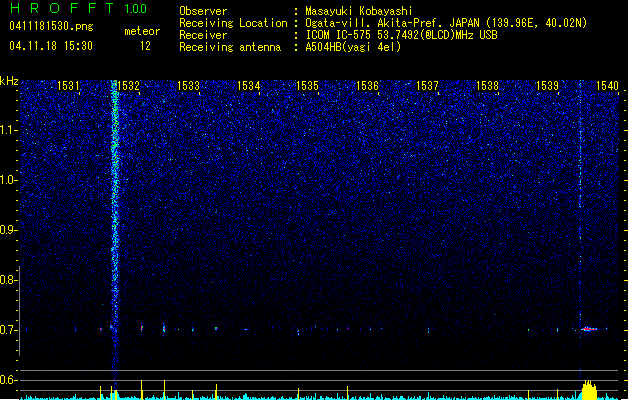The height and width of the screenshot is (400, 629).
Task: Click the 1533 time marker
Action: [x=188, y=86]
